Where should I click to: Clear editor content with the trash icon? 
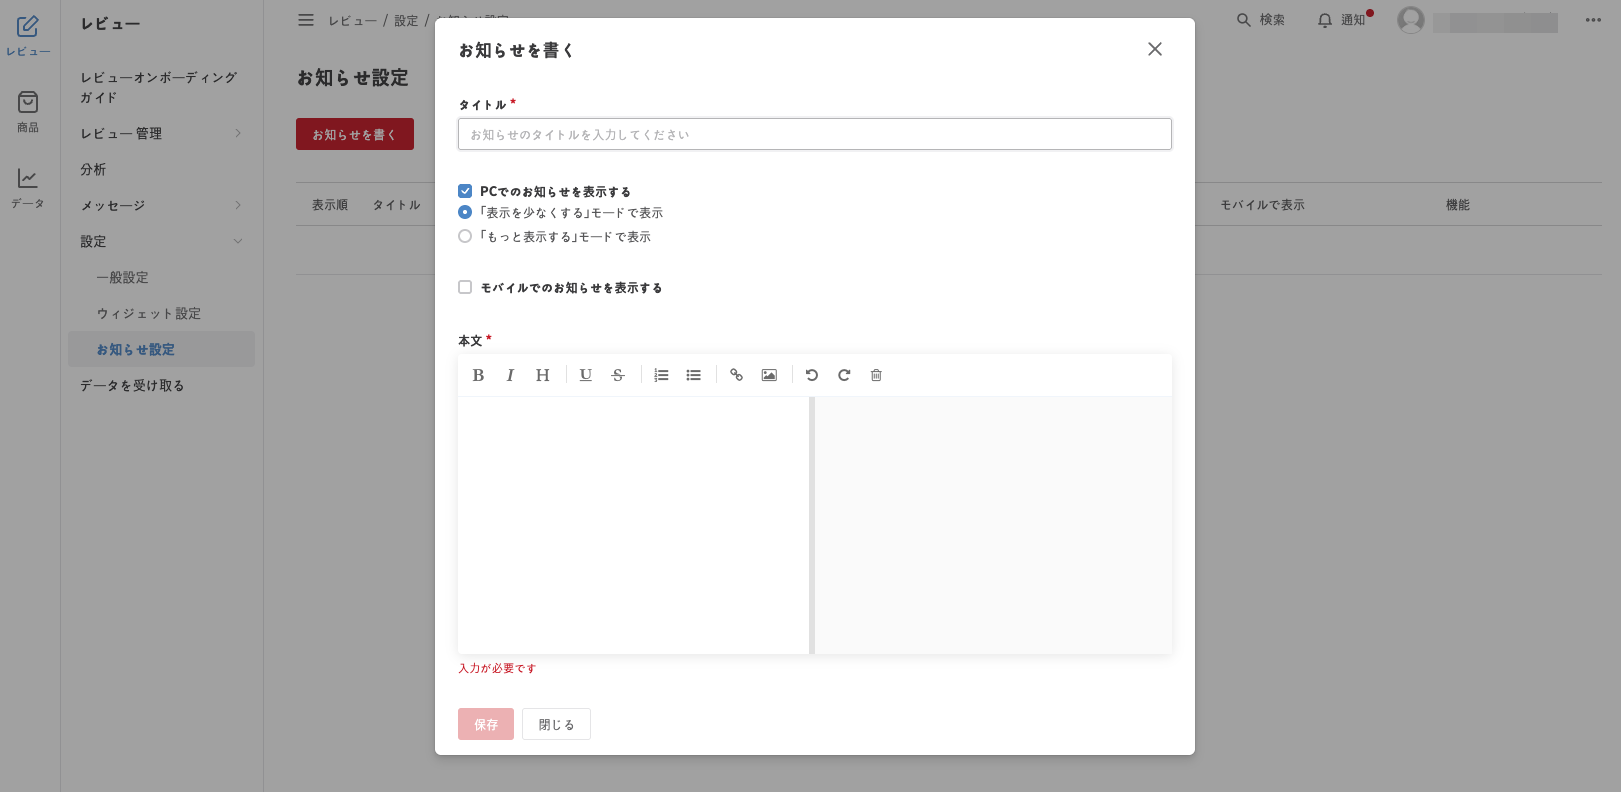(876, 375)
